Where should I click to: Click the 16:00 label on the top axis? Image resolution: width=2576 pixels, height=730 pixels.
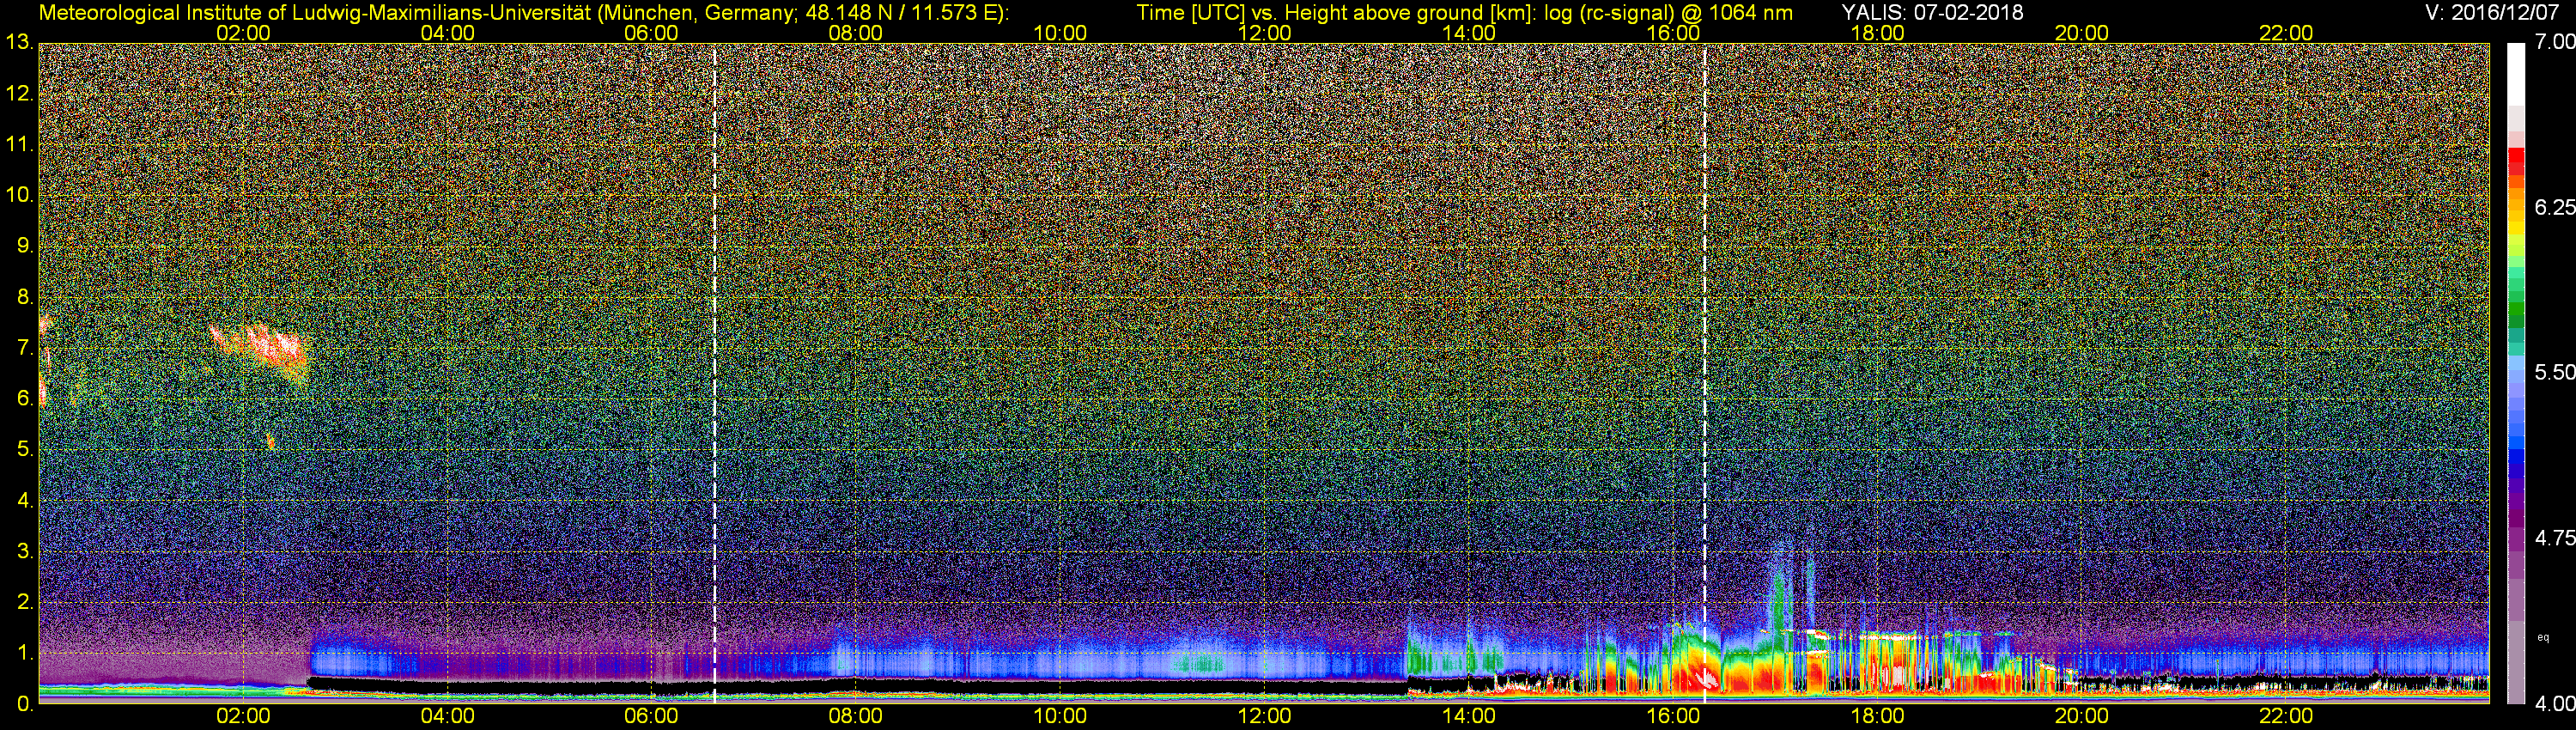1673,33
